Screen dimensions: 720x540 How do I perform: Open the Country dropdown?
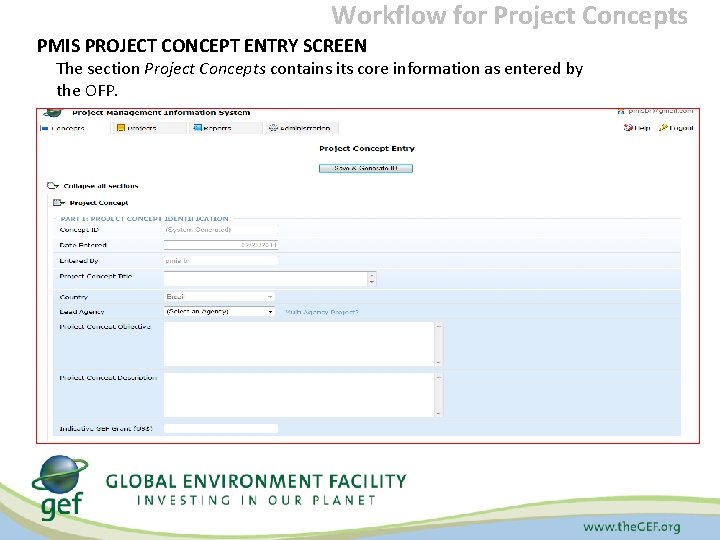[x=219, y=297]
